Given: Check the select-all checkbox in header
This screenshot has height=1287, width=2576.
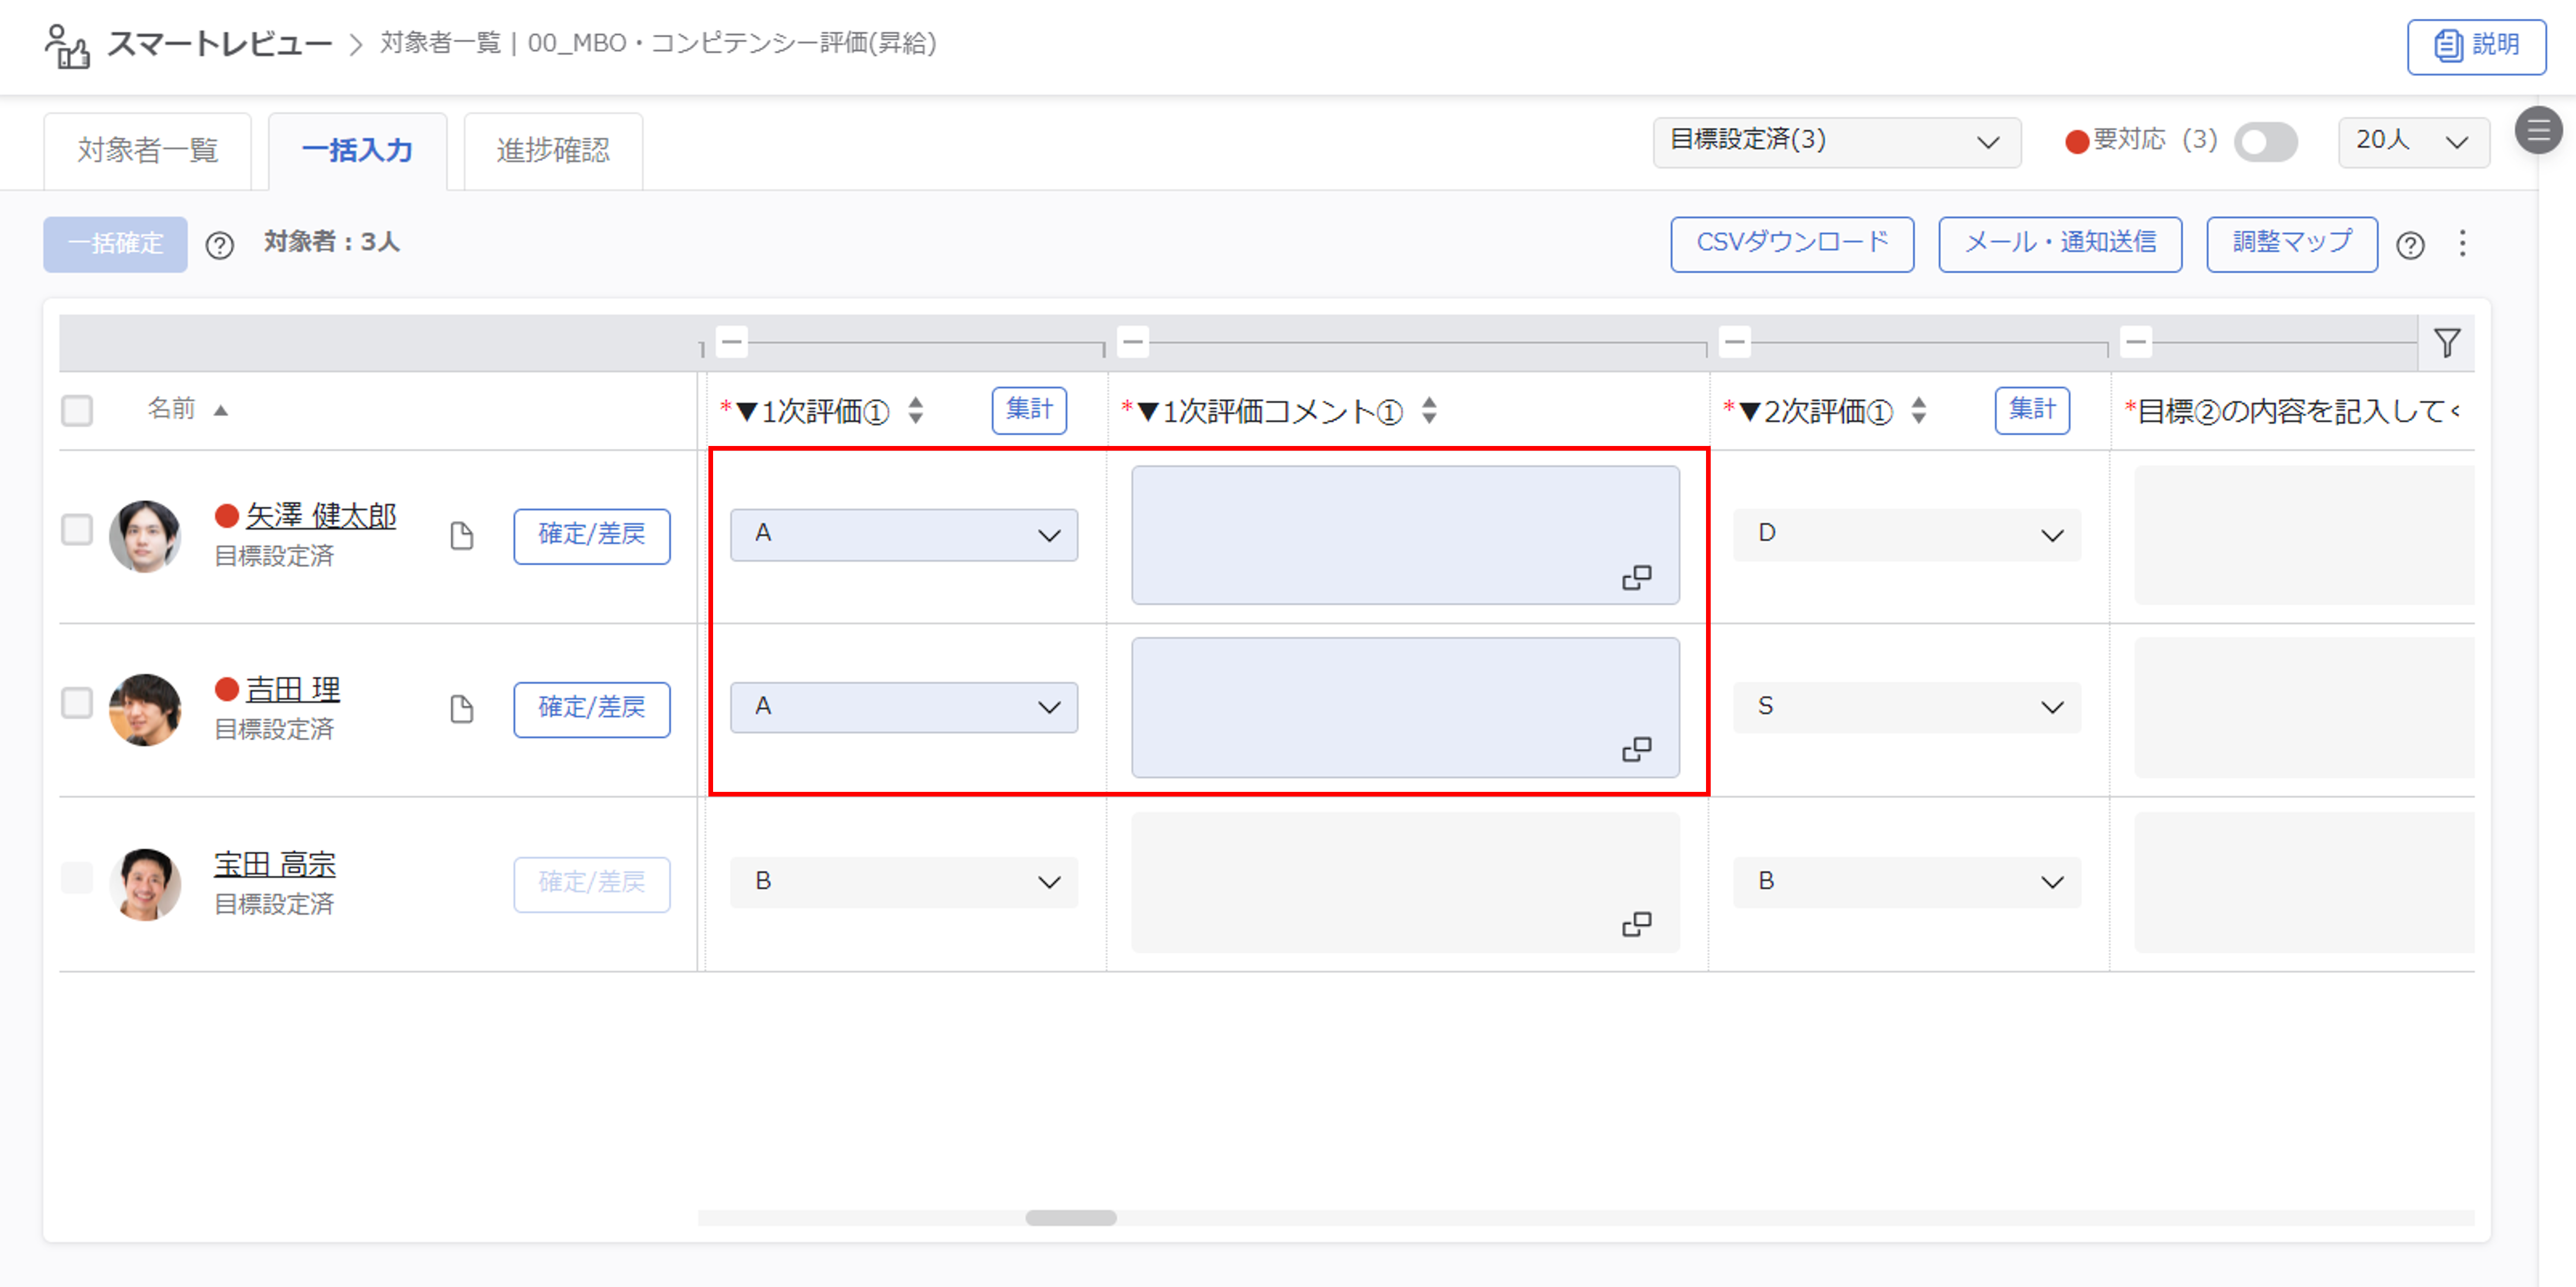Looking at the screenshot, I should pyautogui.click(x=77, y=410).
